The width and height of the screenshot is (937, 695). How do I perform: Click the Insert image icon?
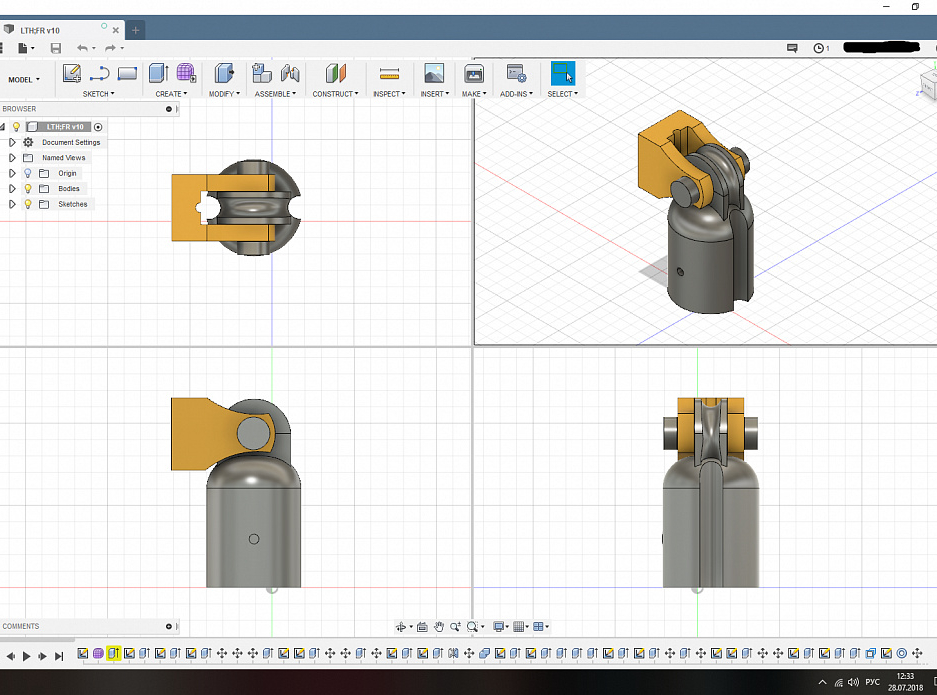(x=434, y=73)
